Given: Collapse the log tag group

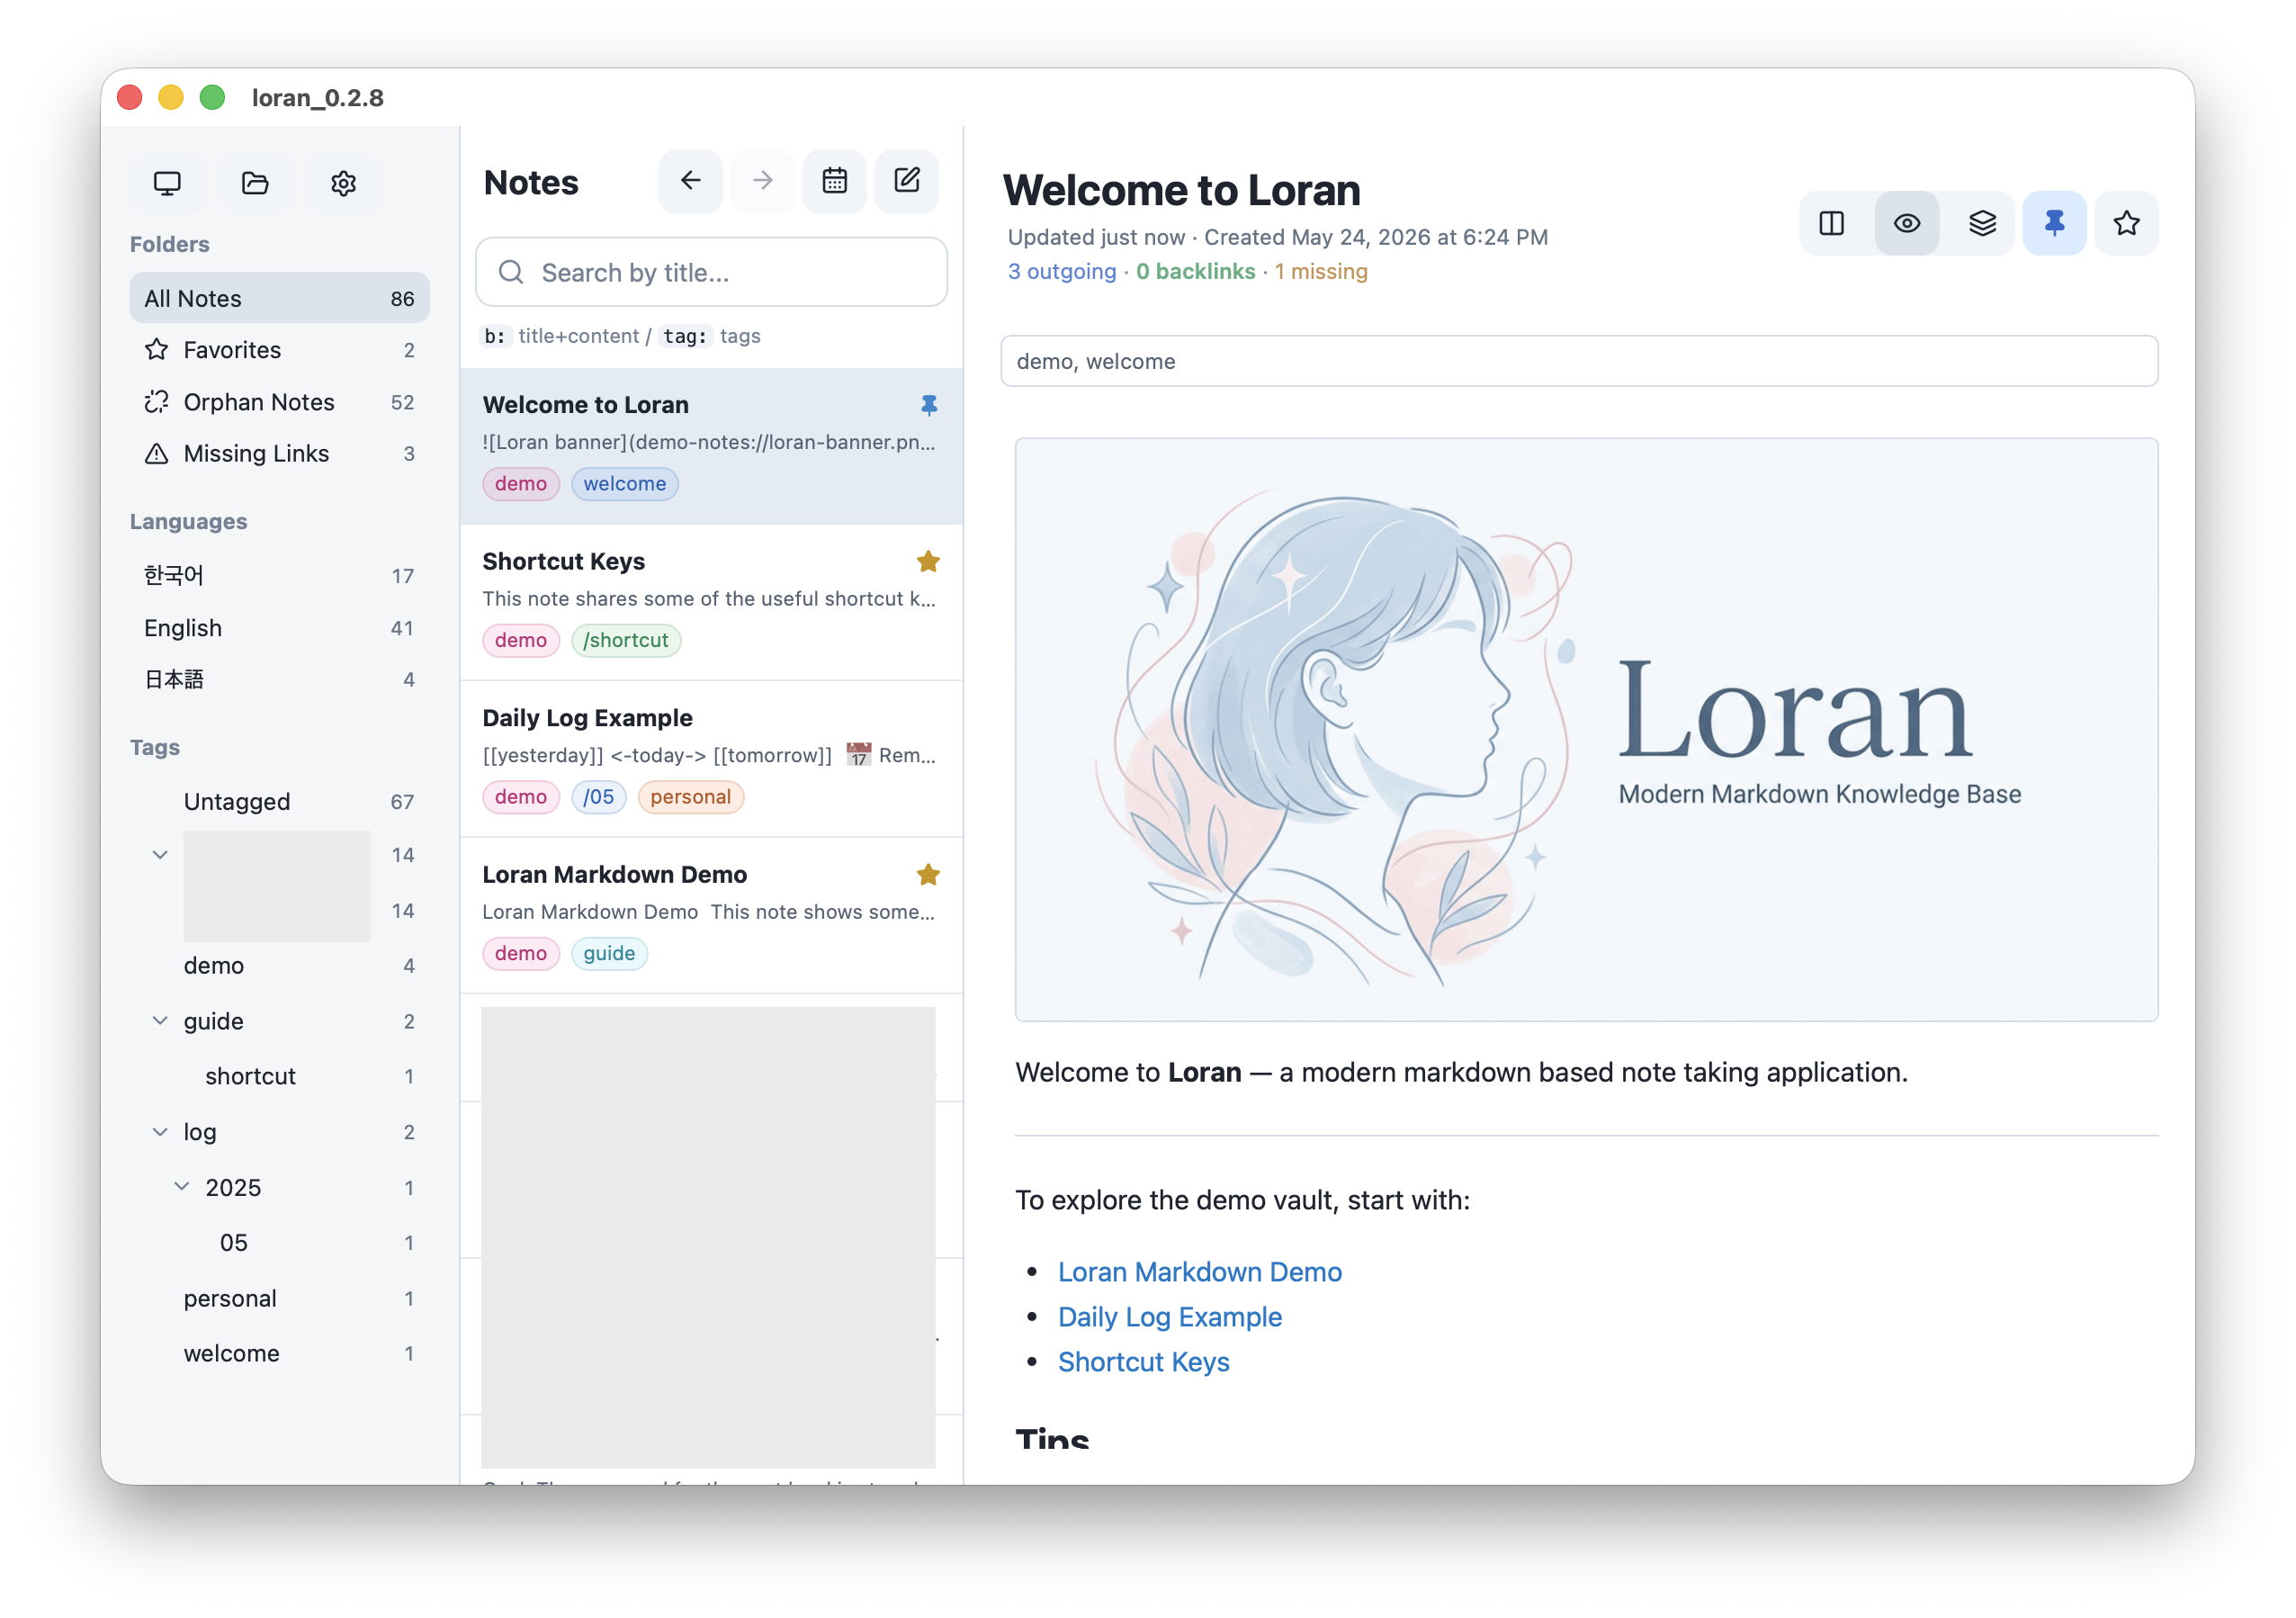Looking at the screenshot, I should pyautogui.click(x=160, y=1131).
